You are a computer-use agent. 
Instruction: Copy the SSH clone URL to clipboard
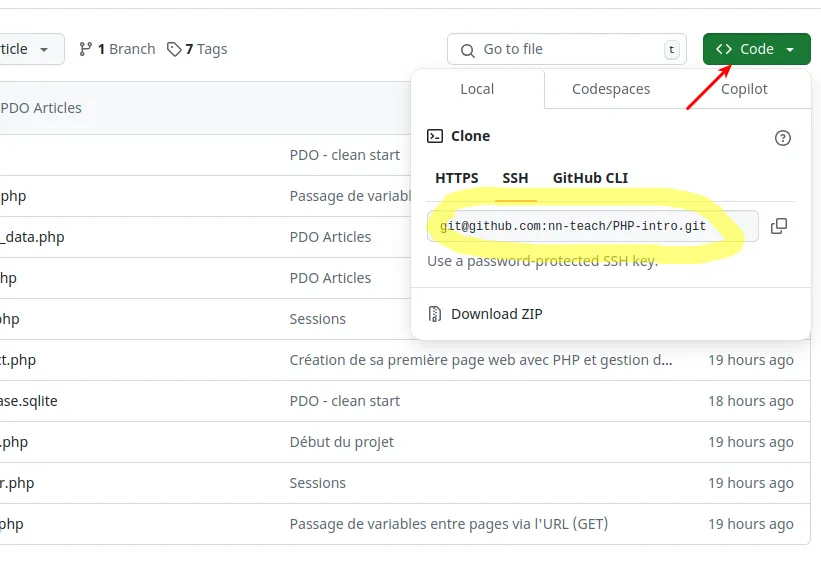click(779, 226)
